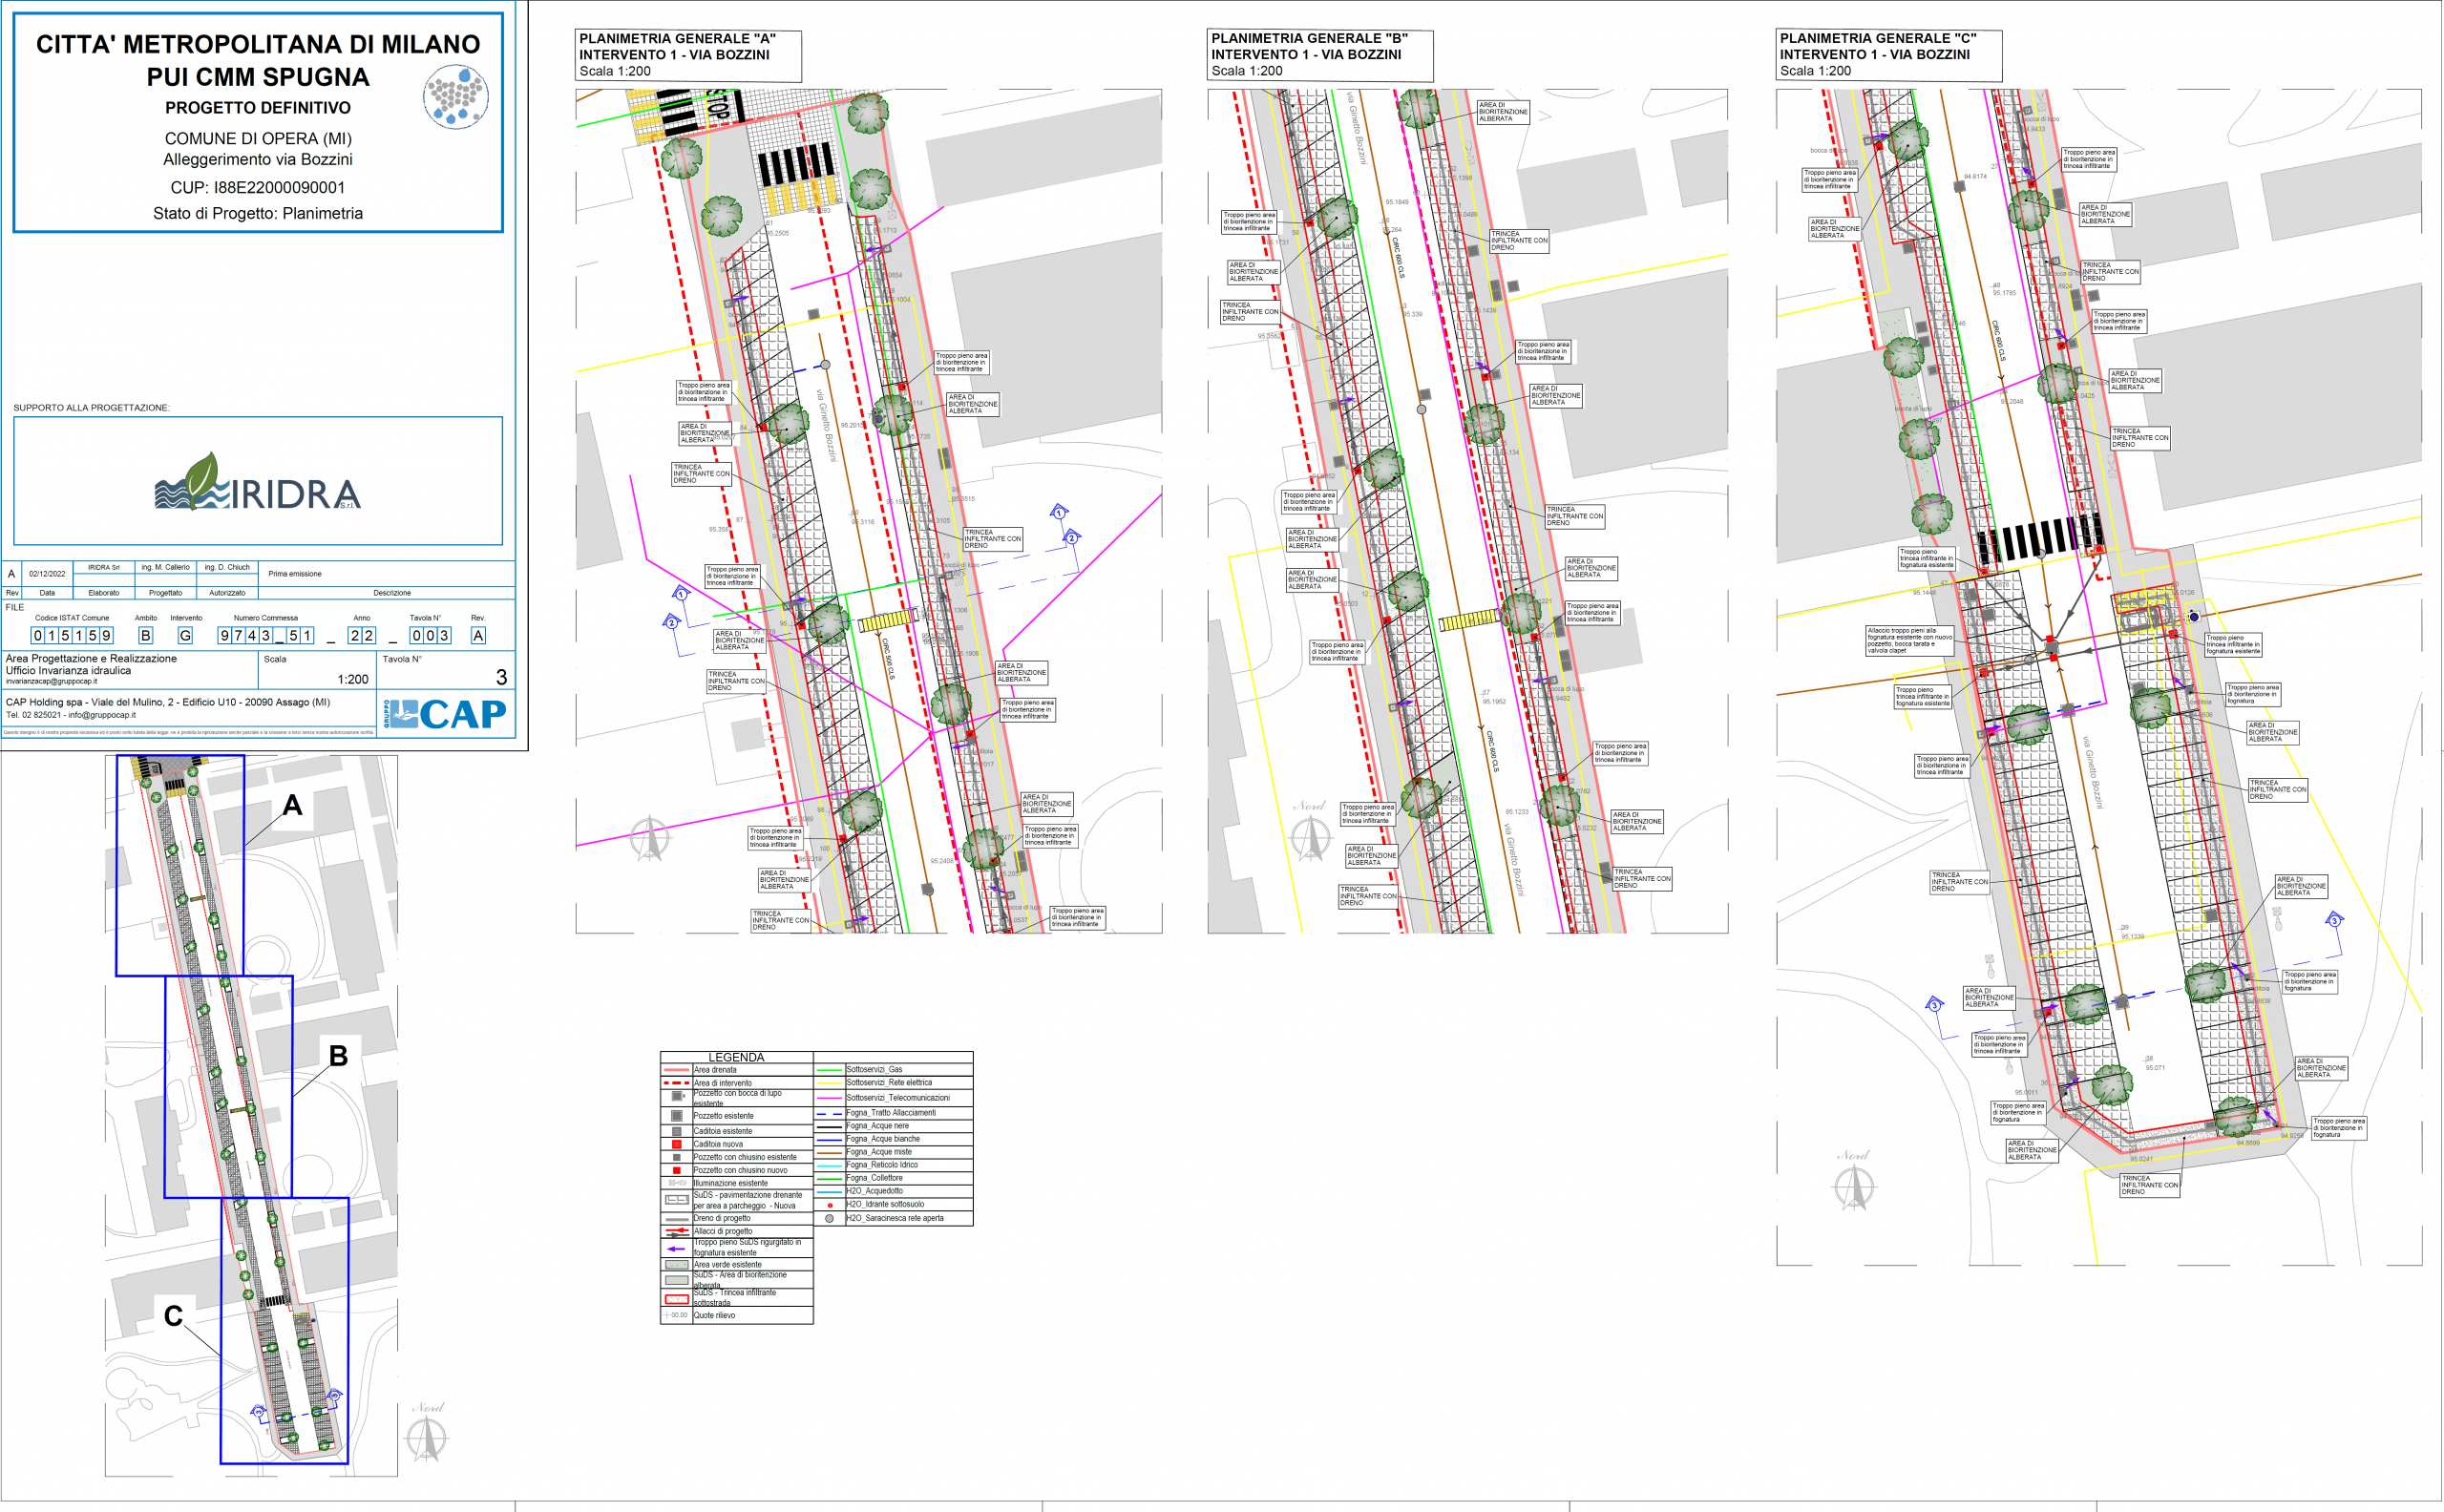The height and width of the screenshot is (1512, 2444).
Task: Click the Sottoservizi_Telecomunicazioni magenta line swatch
Action: (829, 1098)
